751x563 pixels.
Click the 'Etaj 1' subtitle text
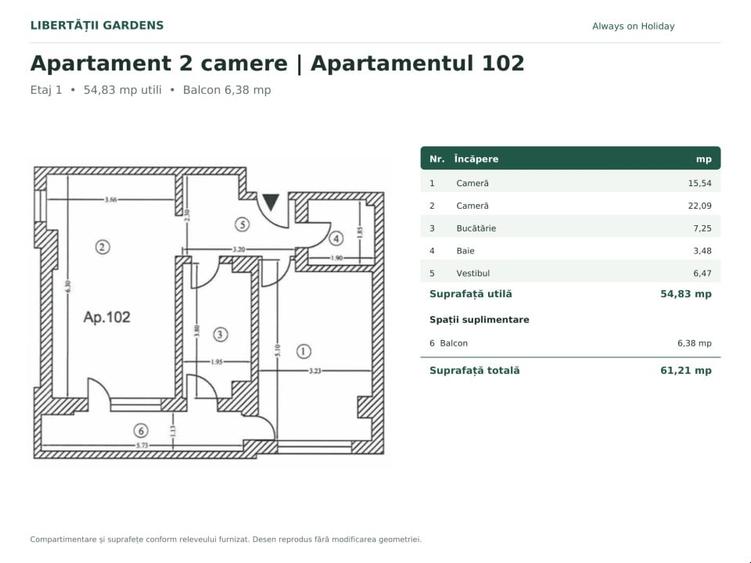pyautogui.click(x=46, y=90)
